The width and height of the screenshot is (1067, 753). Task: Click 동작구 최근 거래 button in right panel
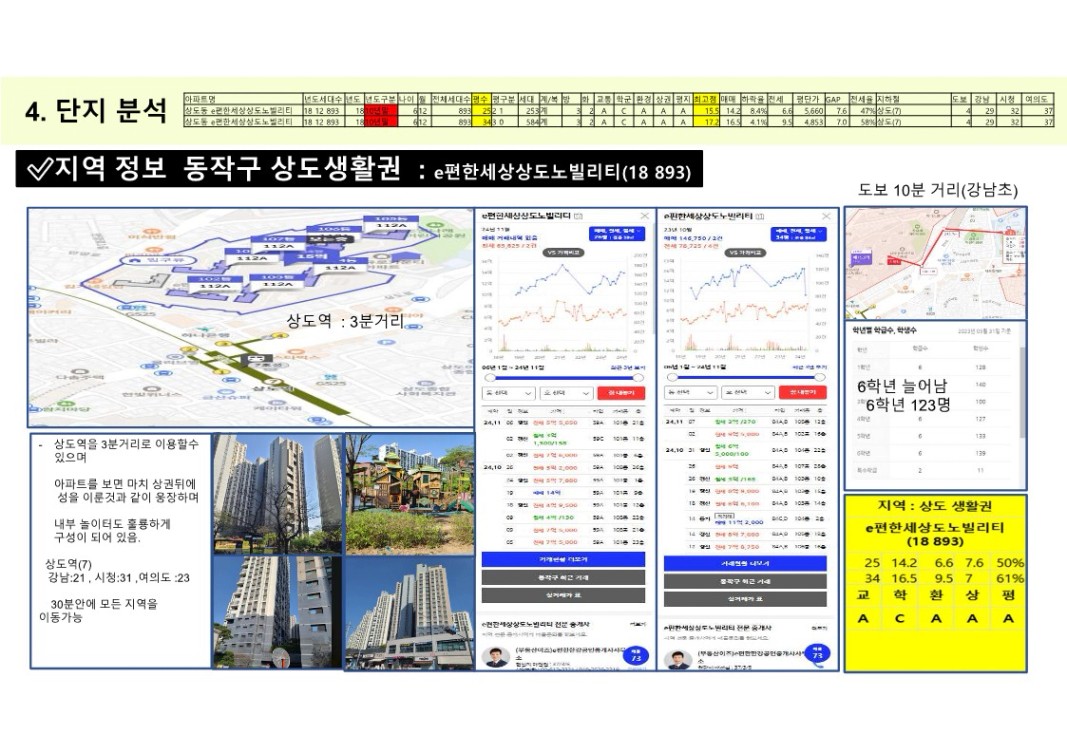point(745,582)
